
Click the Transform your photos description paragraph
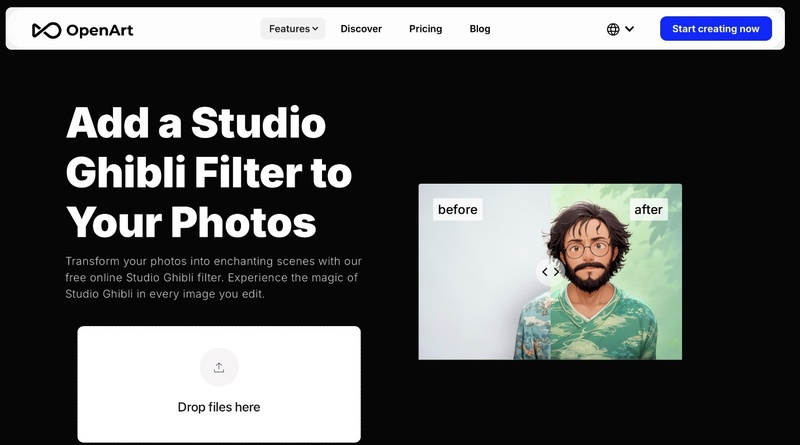tap(213, 278)
